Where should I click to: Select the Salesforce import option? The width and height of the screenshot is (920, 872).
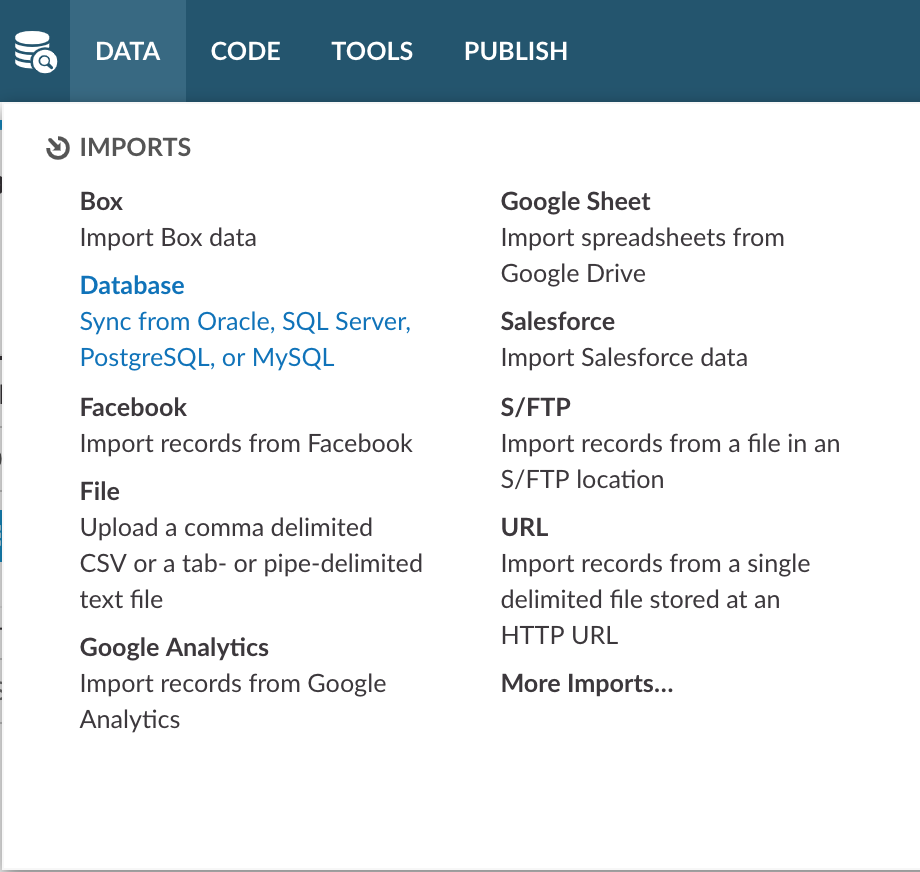[557, 321]
